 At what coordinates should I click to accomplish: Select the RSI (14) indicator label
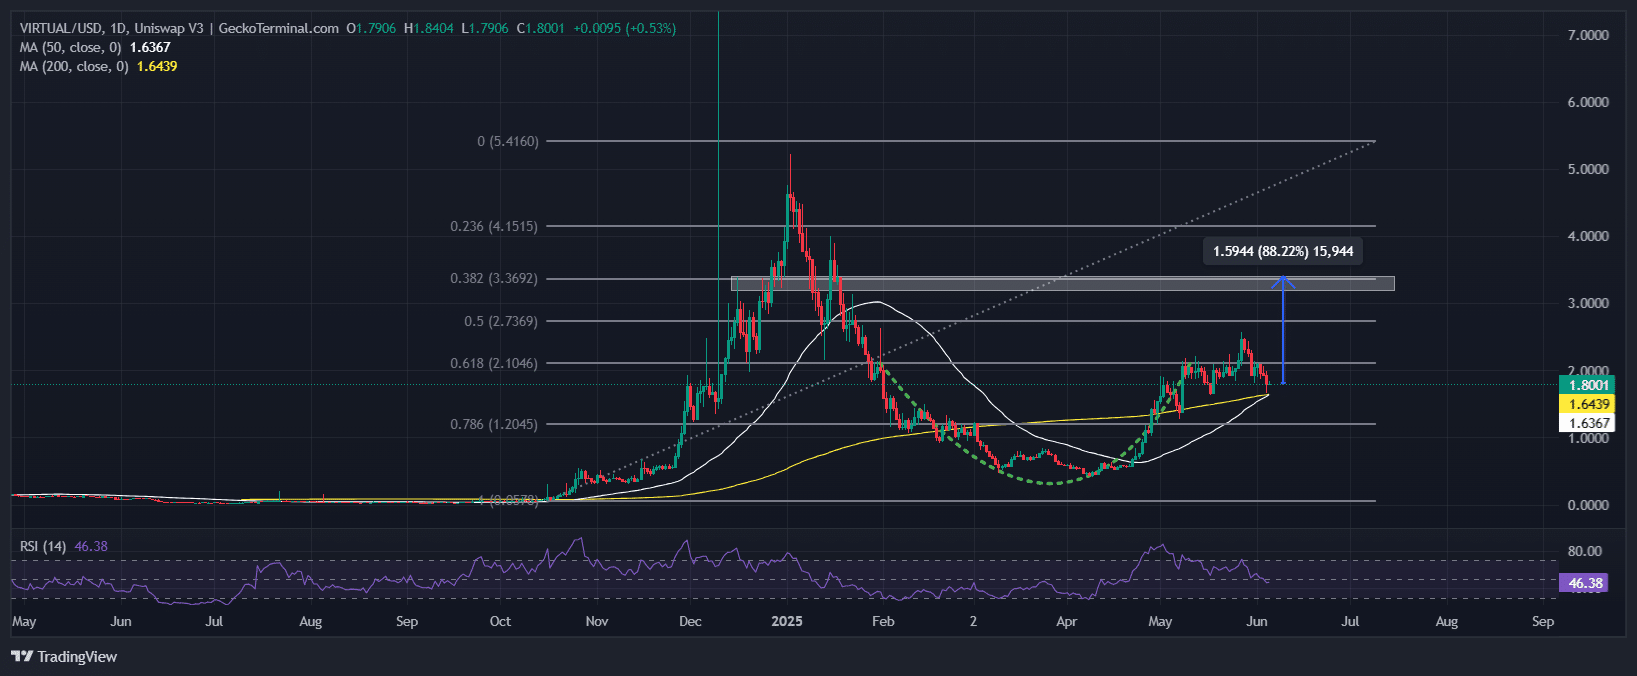click(43, 546)
